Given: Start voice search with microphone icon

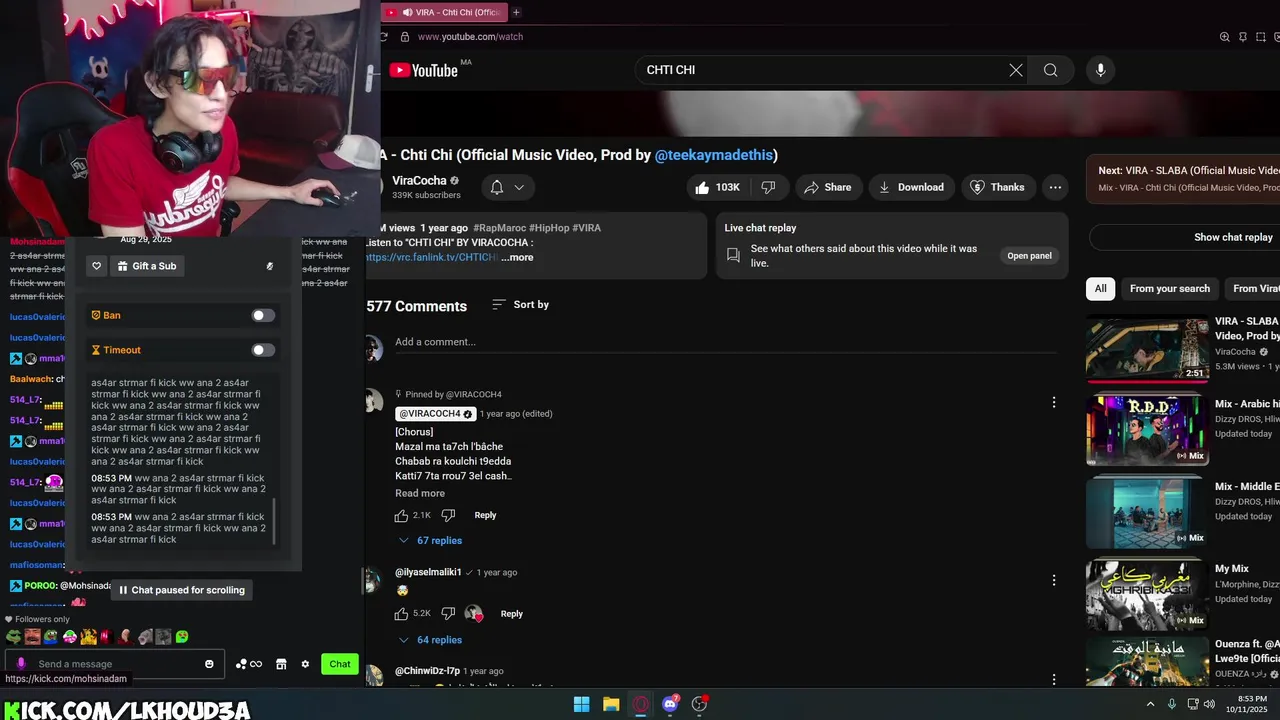Looking at the screenshot, I should pyautogui.click(x=1100, y=70).
